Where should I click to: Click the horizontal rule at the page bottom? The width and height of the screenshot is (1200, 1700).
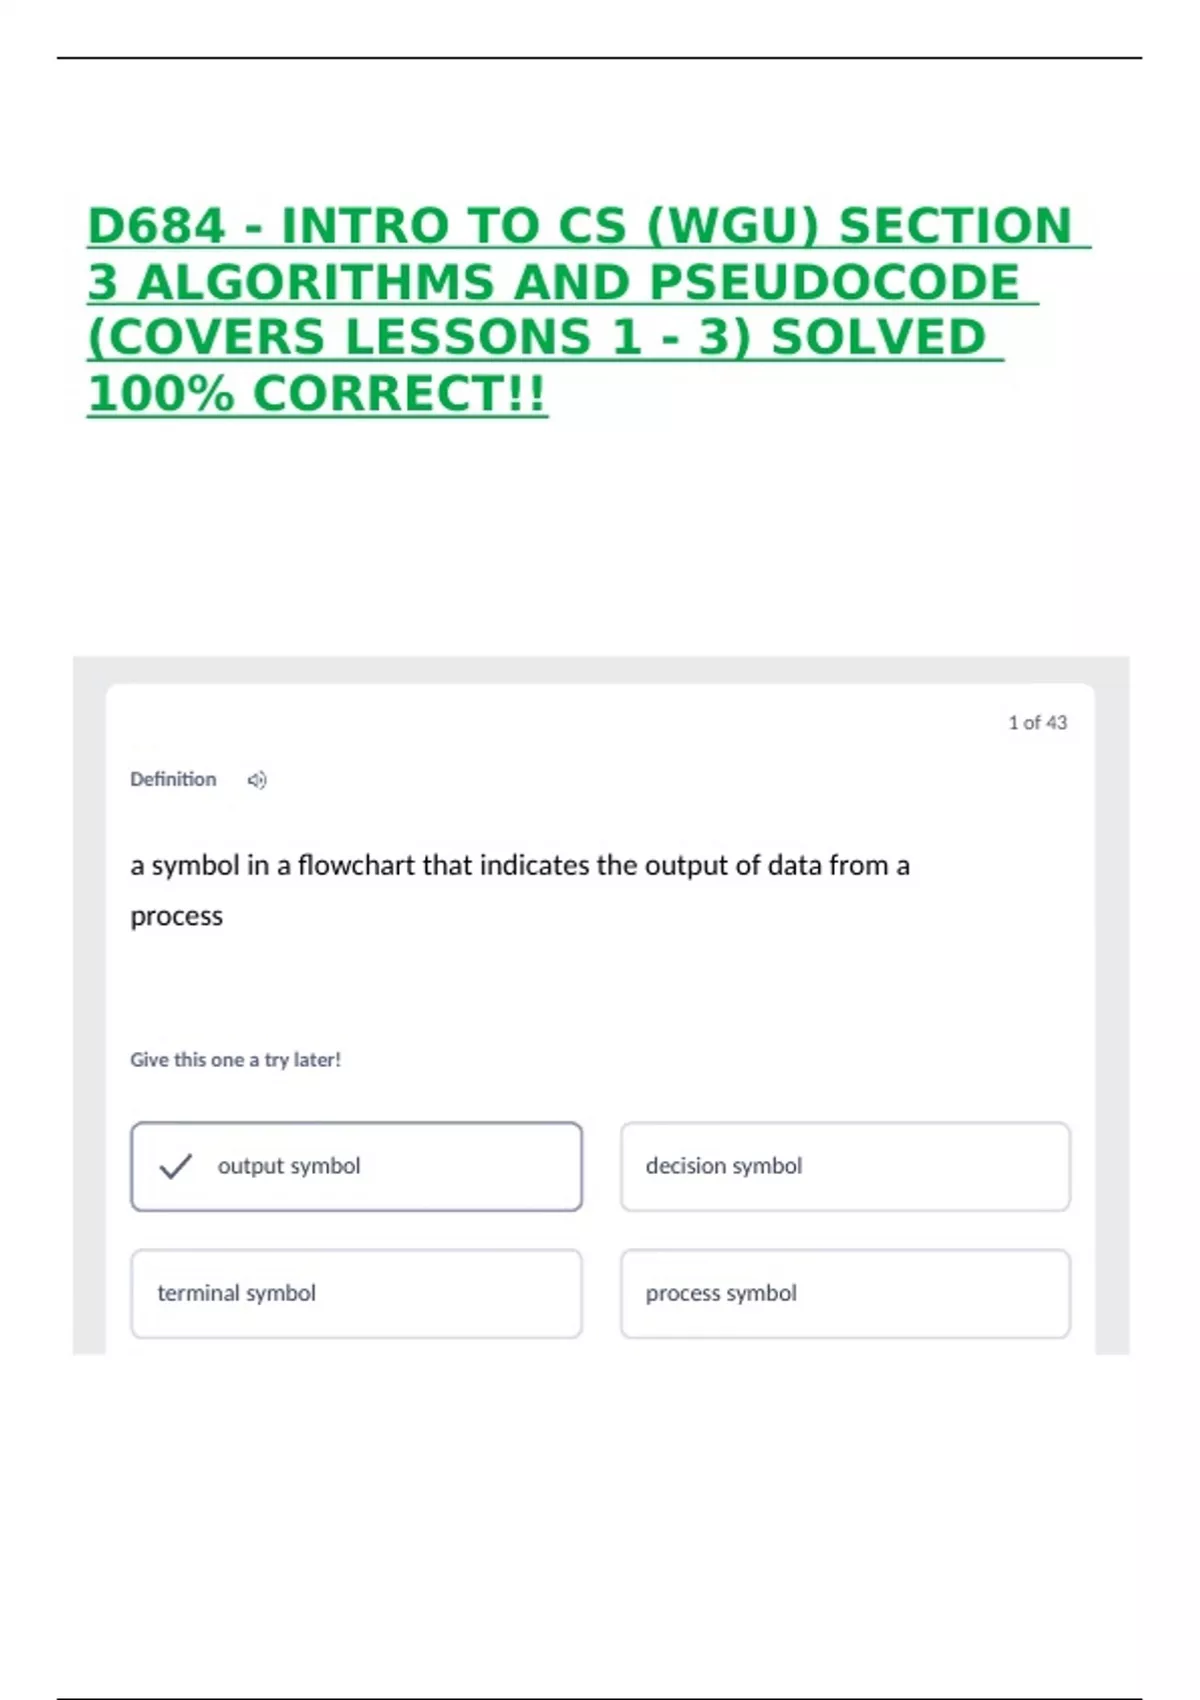click(x=600, y=1698)
